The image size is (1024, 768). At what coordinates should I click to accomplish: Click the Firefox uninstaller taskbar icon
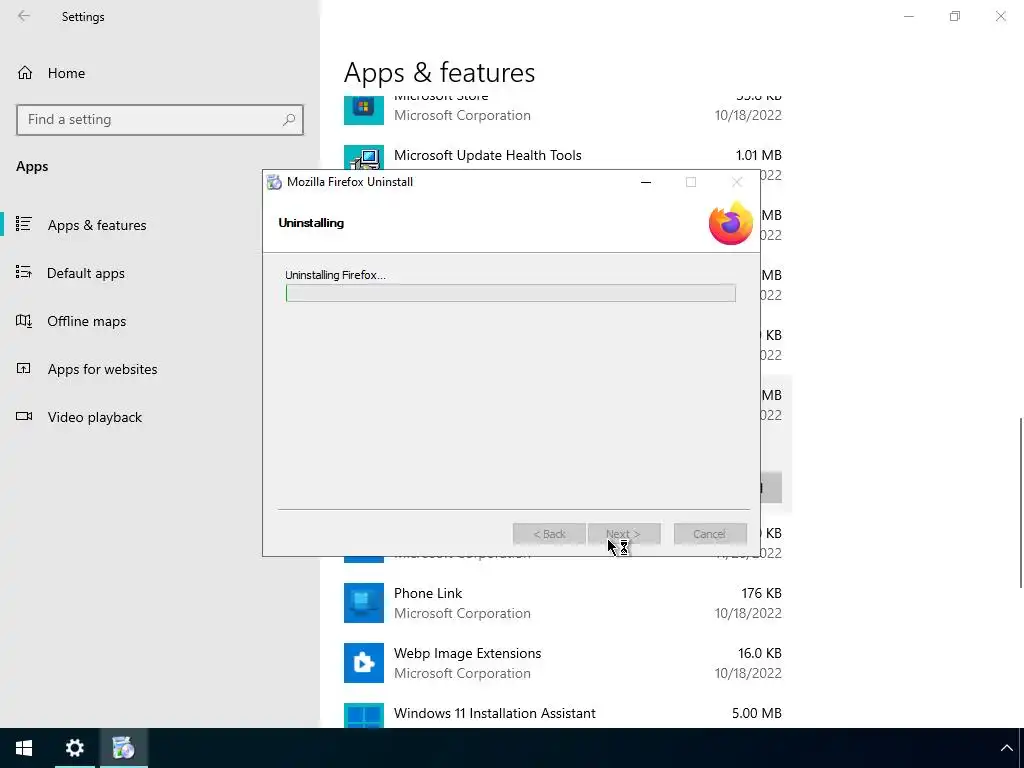click(x=123, y=748)
